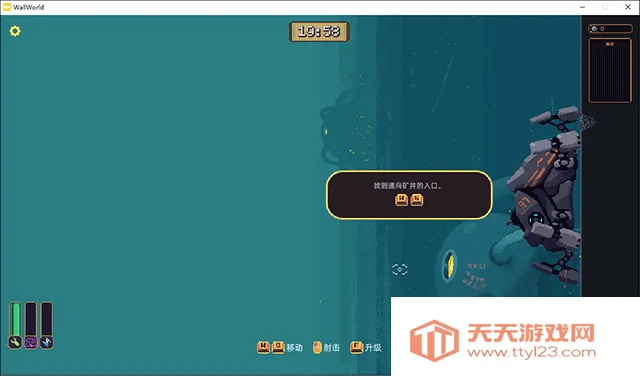Click the gauge above the lightning icon
Screen dimensions: 640x376
click(47, 319)
